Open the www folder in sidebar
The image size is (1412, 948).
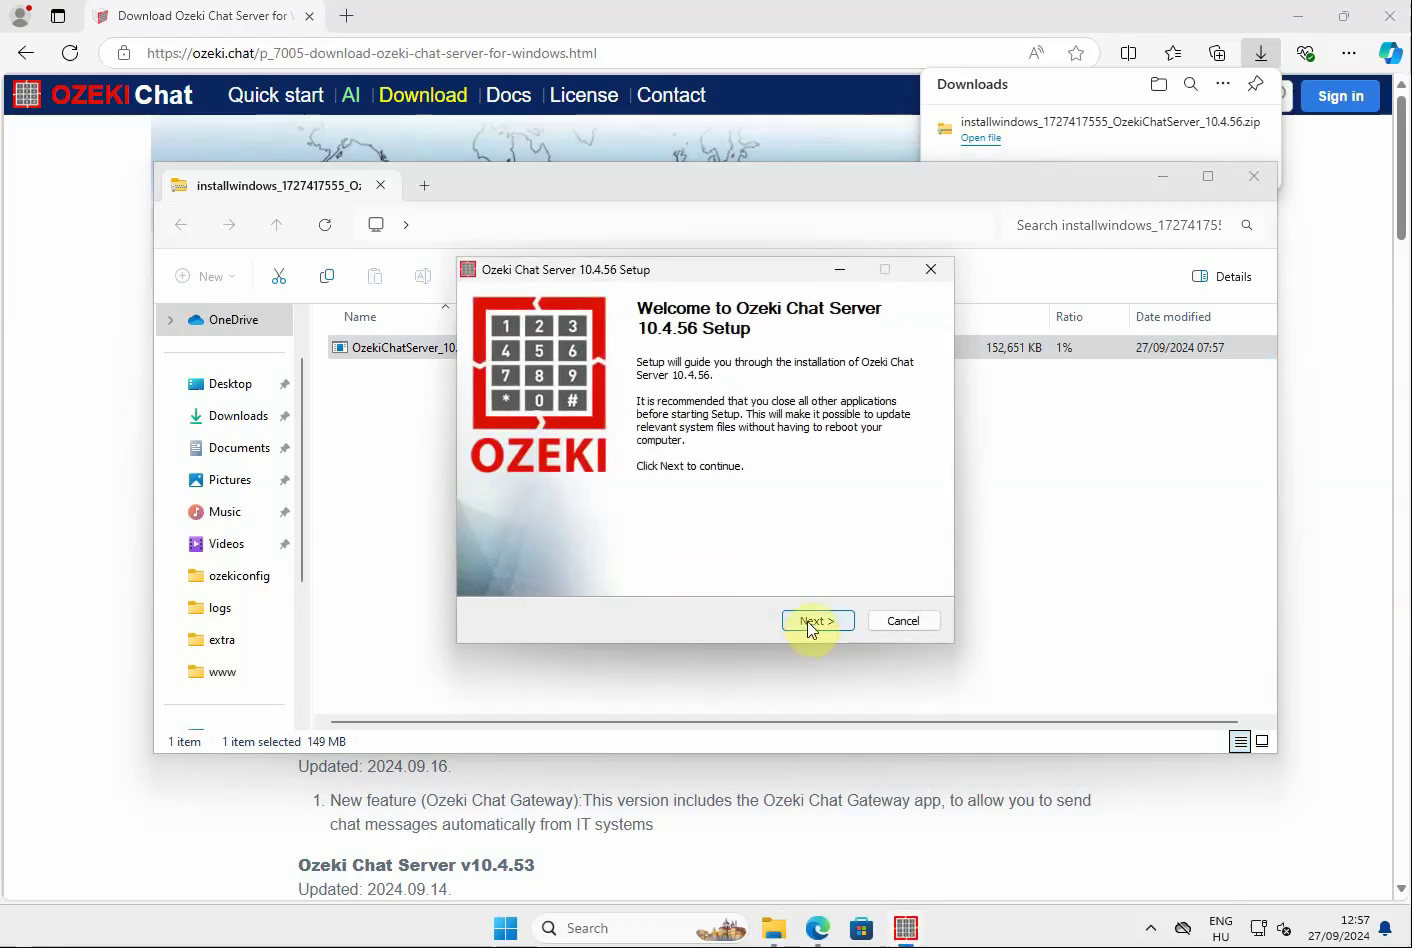(222, 672)
